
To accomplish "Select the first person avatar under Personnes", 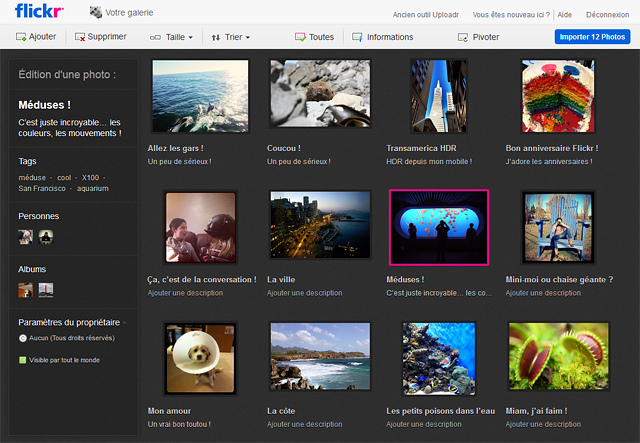I will (x=26, y=236).
